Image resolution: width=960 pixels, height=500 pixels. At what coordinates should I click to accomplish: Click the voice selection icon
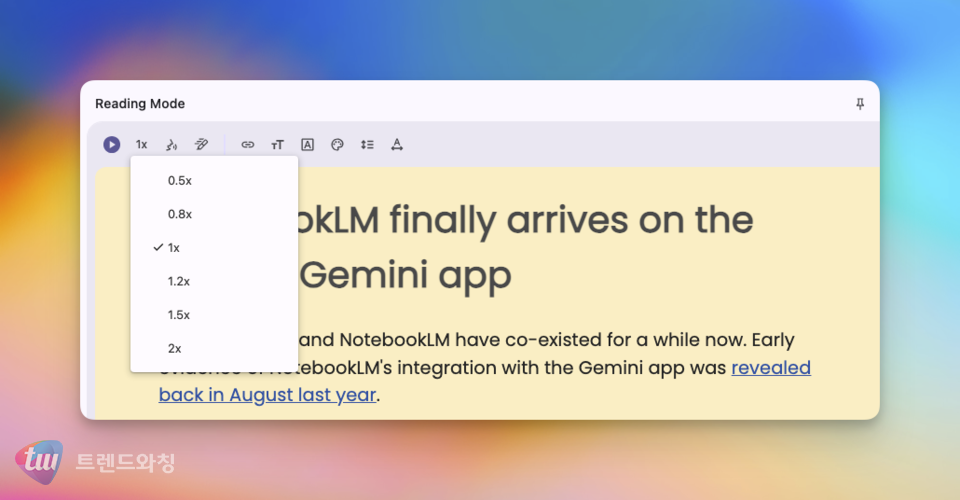(171, 145)
